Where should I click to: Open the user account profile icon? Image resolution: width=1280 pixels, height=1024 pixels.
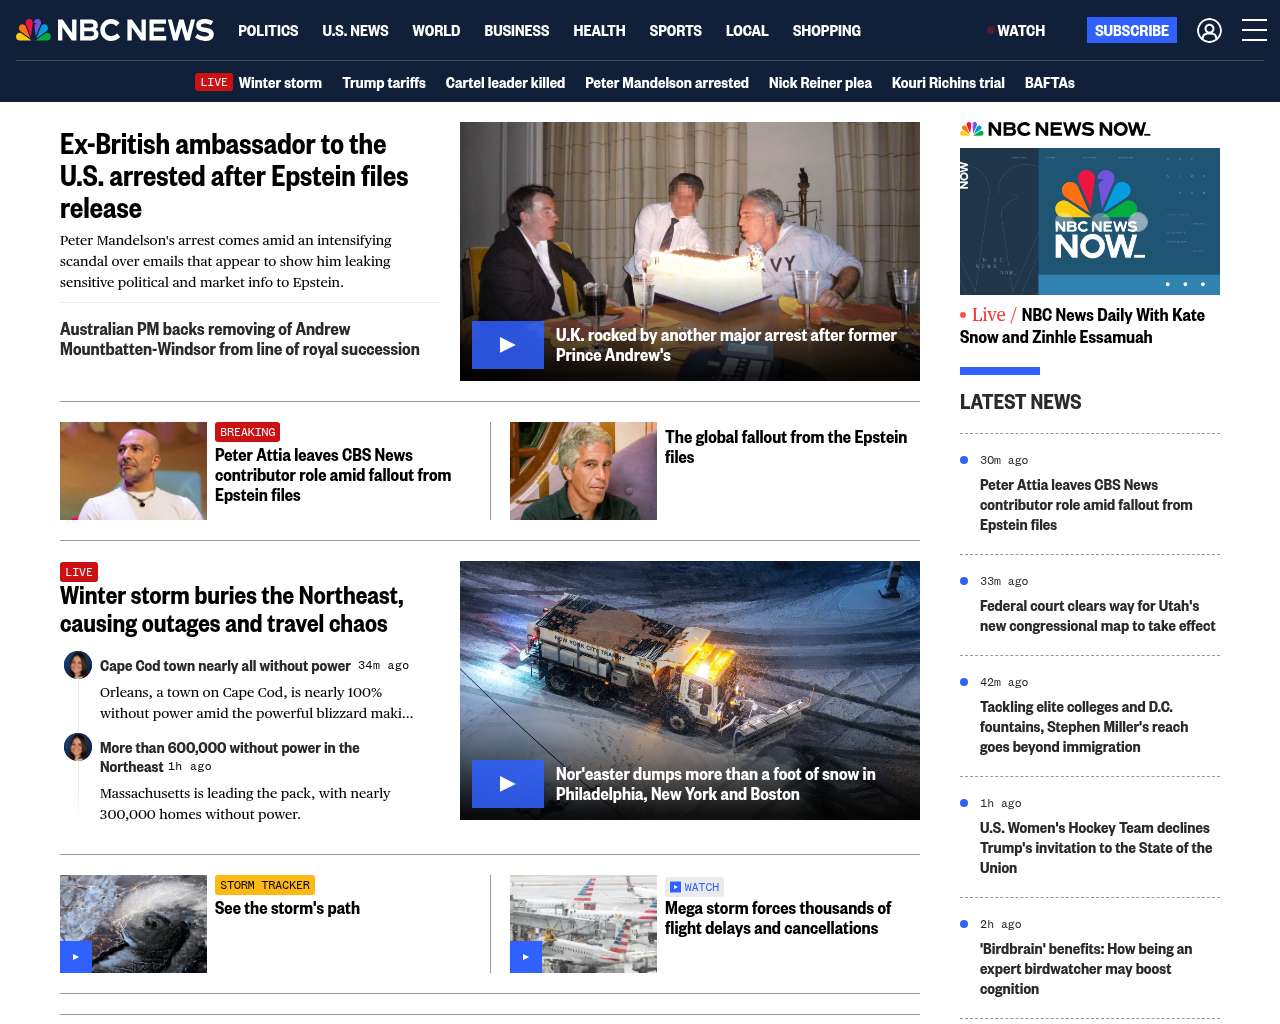[x=1209, y=31]
